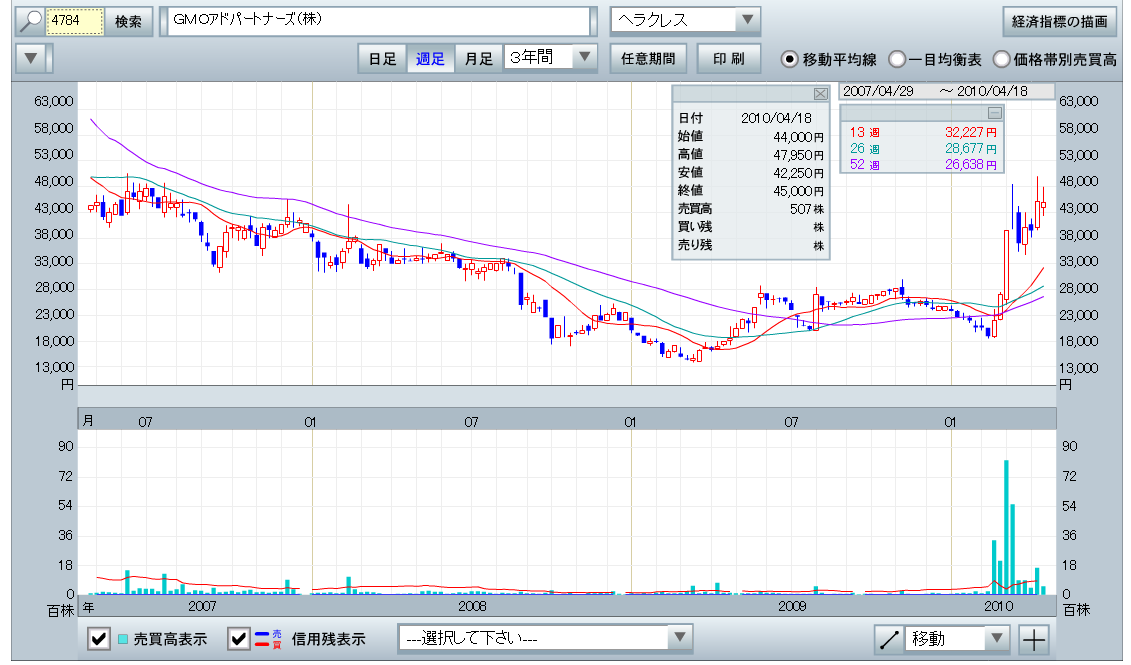Open the ヘラクレス market dropdown
1131x665 pixels.
(x=747, y=21)
